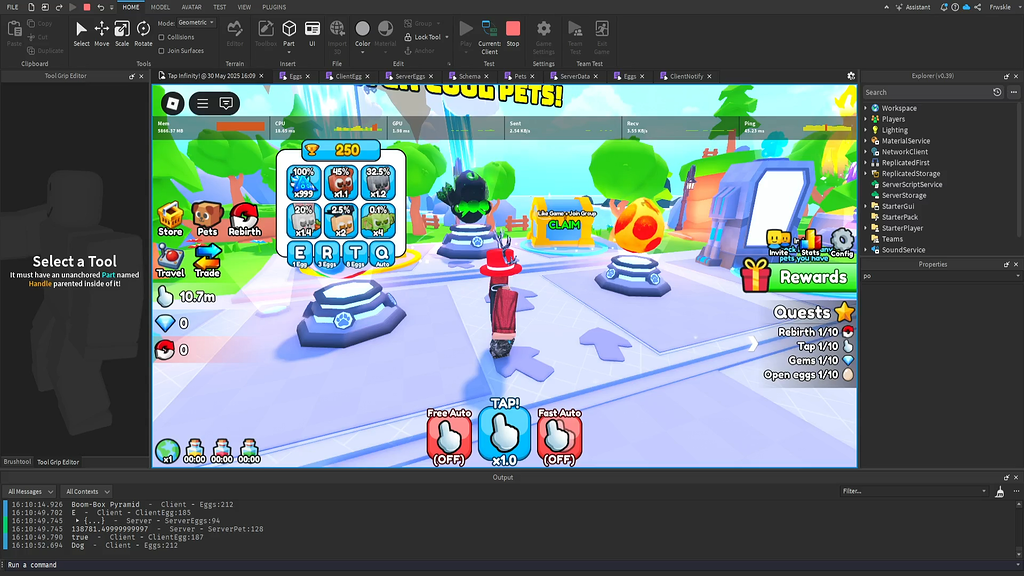Stop the current playtest

click(x=513, y=30)
